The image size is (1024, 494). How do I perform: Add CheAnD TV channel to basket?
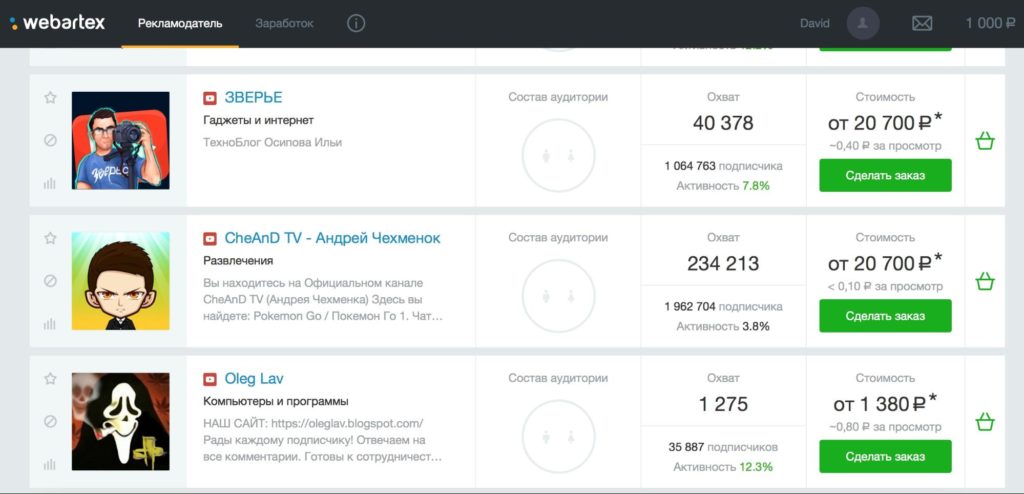984,282
